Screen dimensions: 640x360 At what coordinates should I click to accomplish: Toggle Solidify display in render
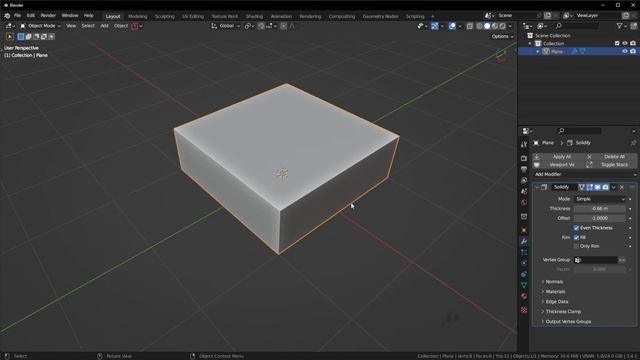tap(606, 187)
